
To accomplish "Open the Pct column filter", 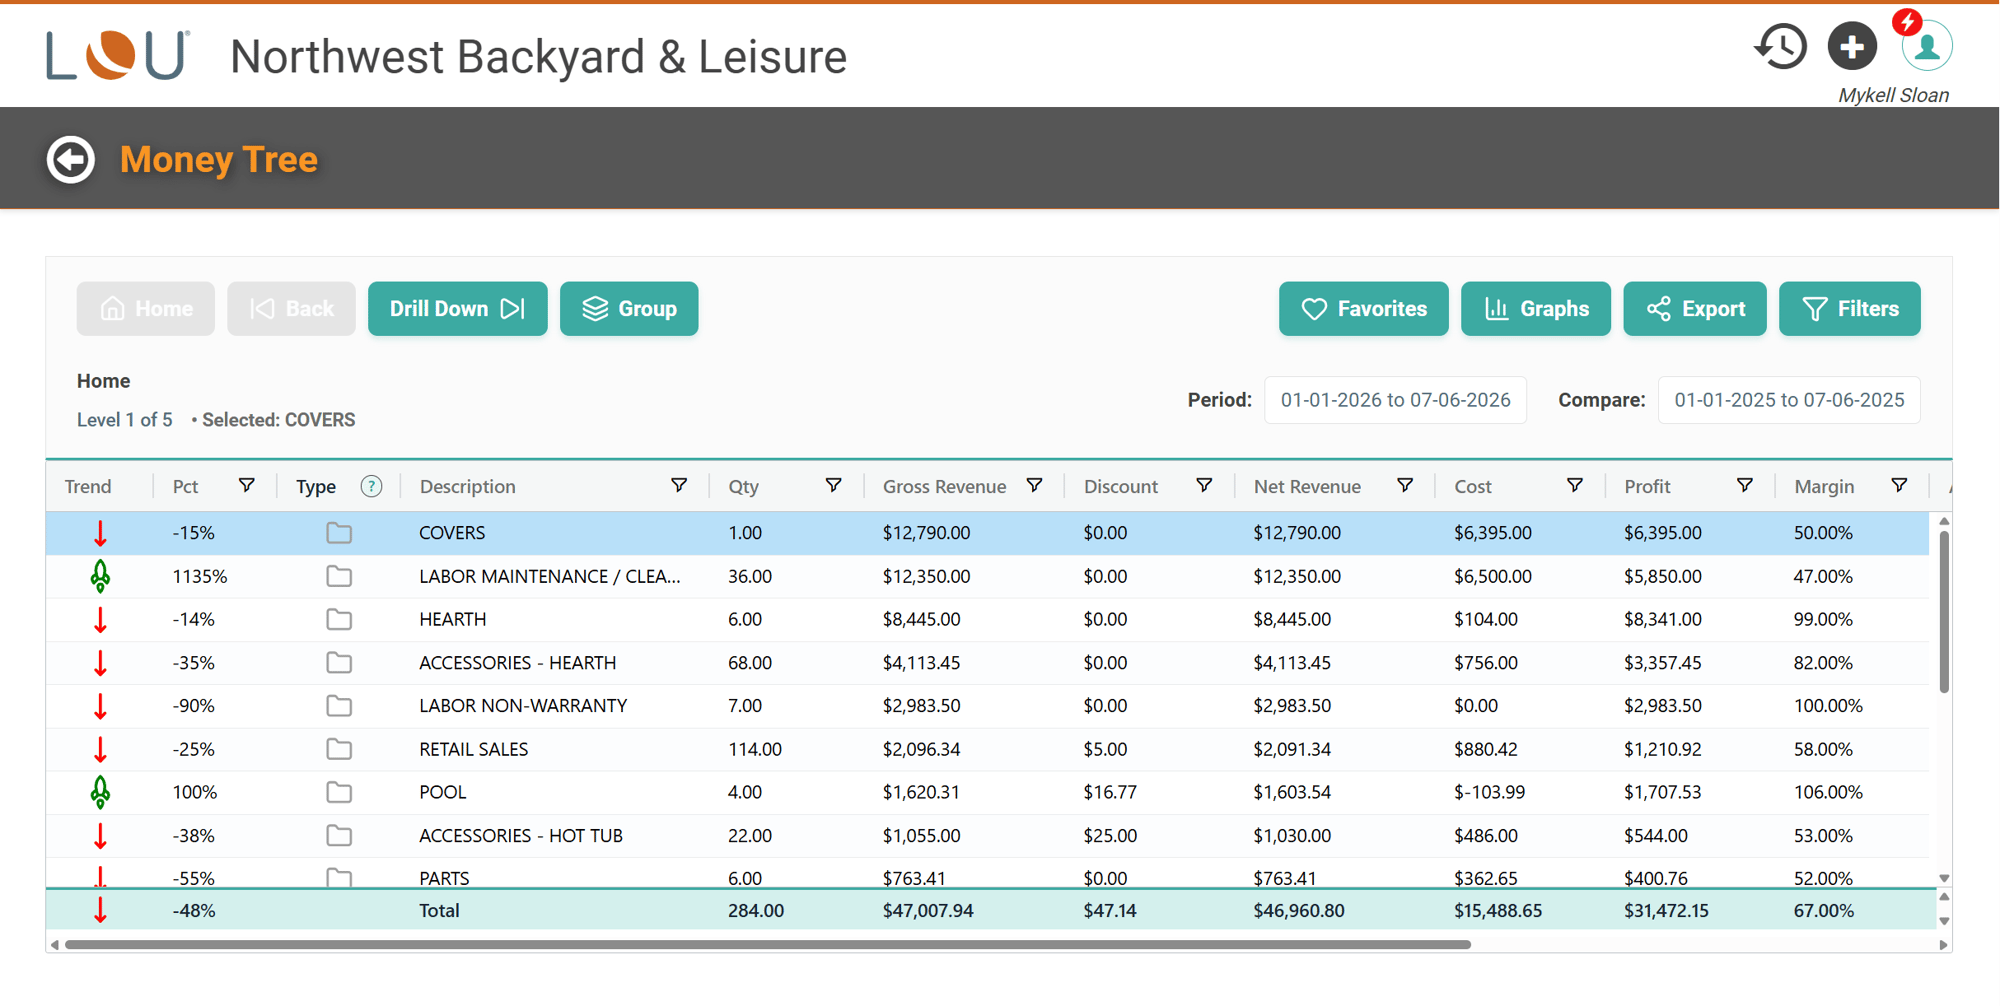I will point(246,486).
